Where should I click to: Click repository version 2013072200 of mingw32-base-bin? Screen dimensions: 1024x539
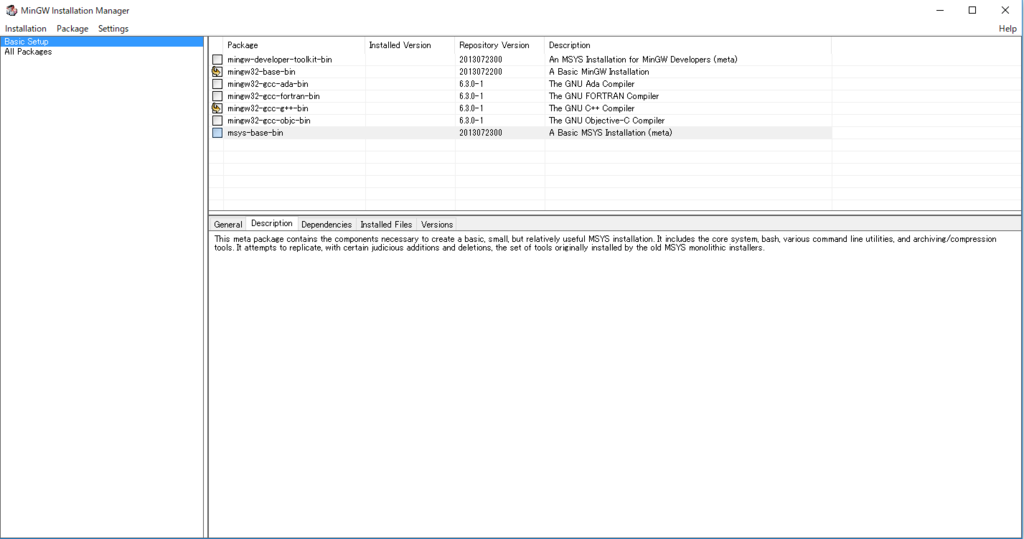pos(481,72)
